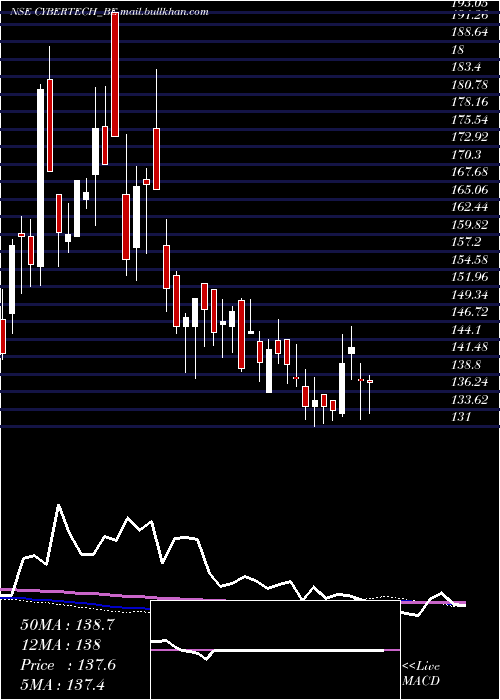Click the price label 180.78
Viewport: 500px width, 700px height.
pos(471,84)
